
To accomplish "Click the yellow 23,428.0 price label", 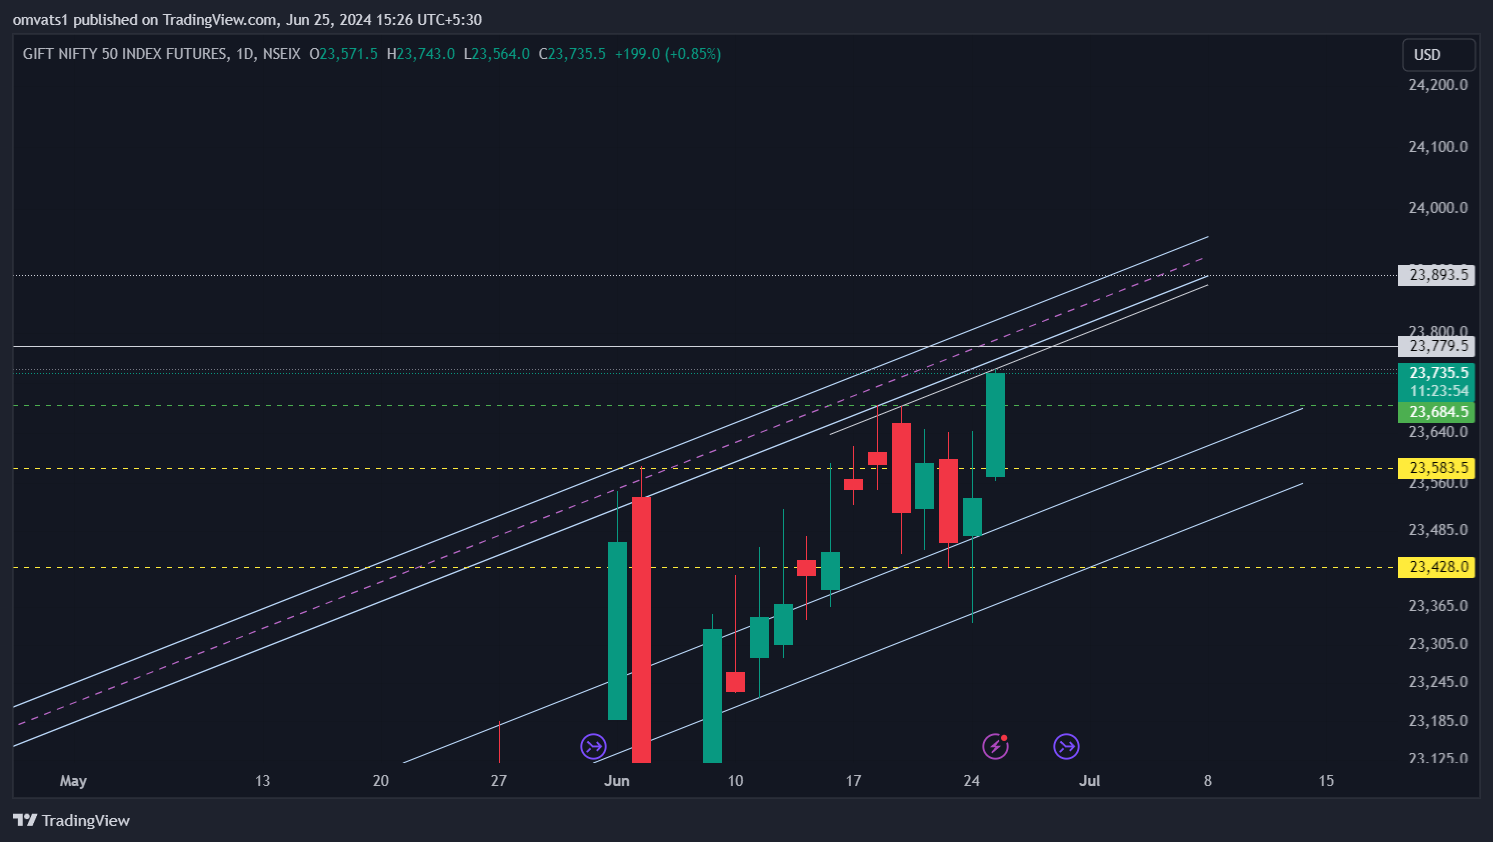I will (1437, 567).
